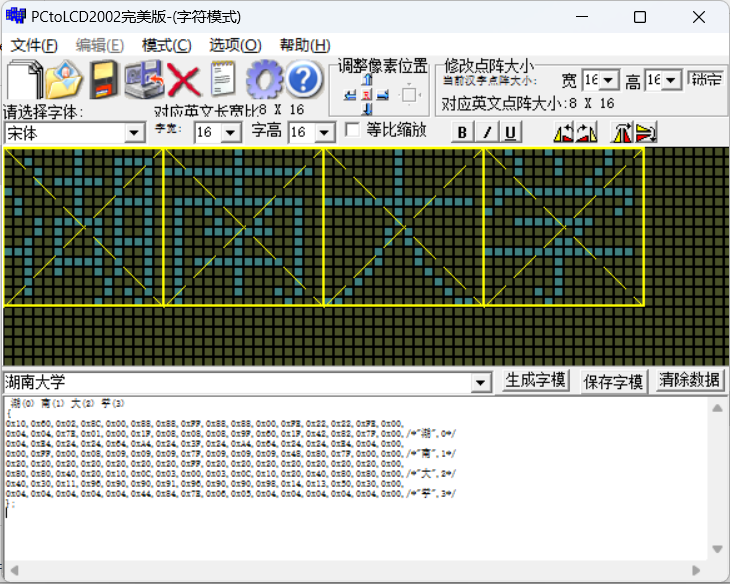Click the red X delete icon
Viewport: 730px width, 584px height.
[183, 80]
